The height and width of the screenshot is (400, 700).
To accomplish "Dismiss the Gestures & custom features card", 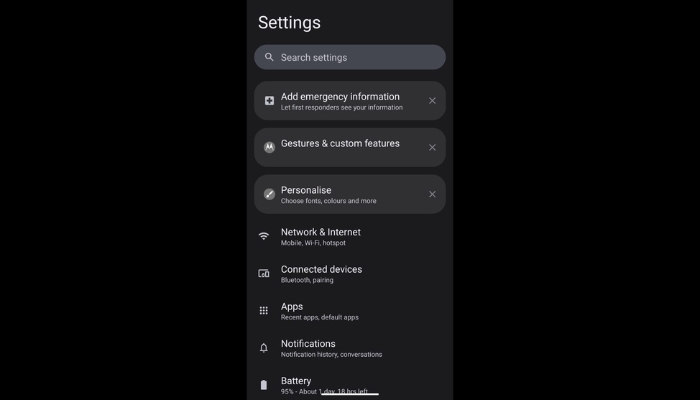I will click(432, 147).
